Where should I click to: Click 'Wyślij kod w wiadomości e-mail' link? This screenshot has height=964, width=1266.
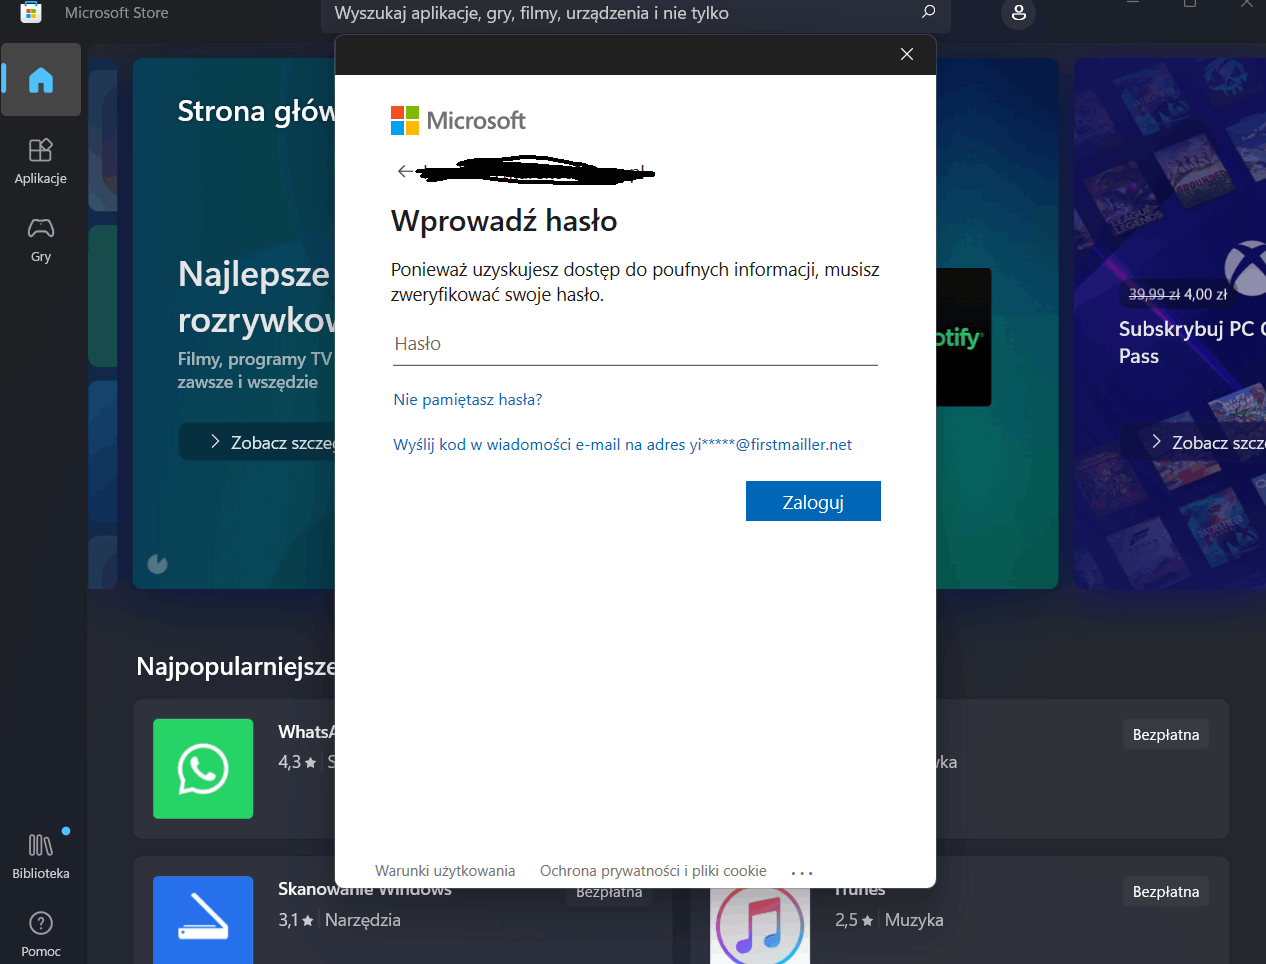point(623,445)
